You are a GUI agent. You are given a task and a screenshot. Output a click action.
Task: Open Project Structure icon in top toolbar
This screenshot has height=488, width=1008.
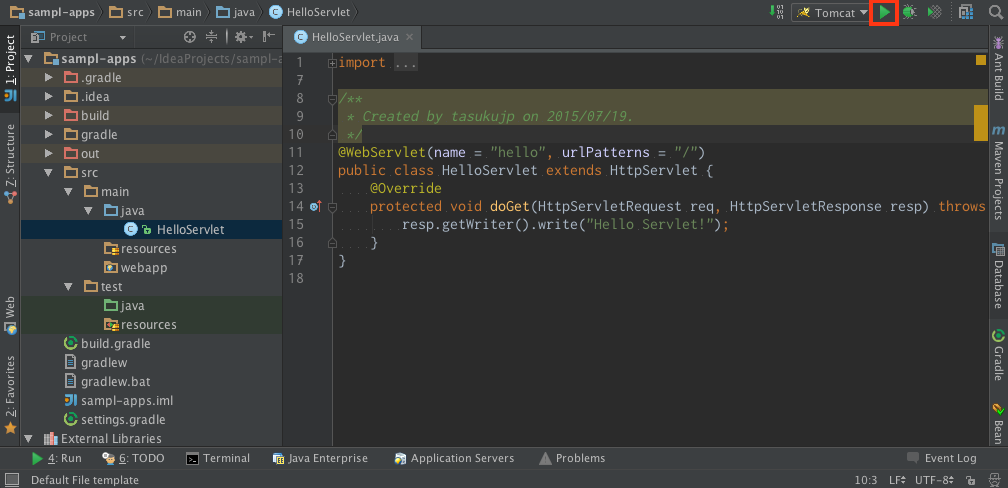pyautogui.click(x=966, y=12)
